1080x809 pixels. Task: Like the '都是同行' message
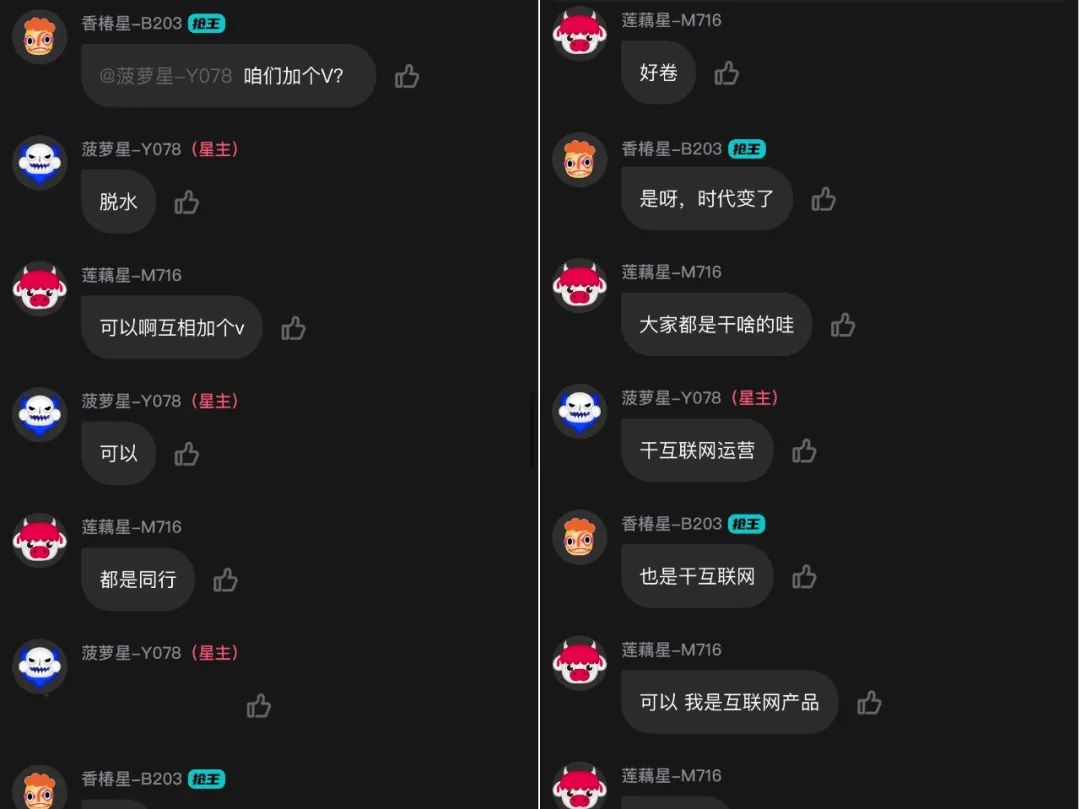pyautogui.click(x=225, y=580)
